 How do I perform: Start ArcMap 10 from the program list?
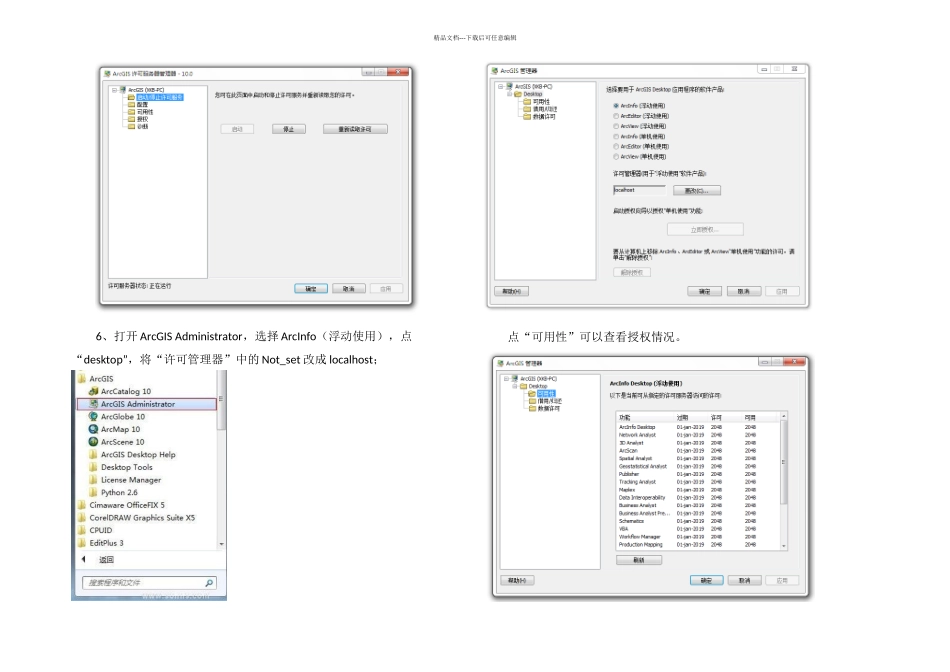coord(115,430)
